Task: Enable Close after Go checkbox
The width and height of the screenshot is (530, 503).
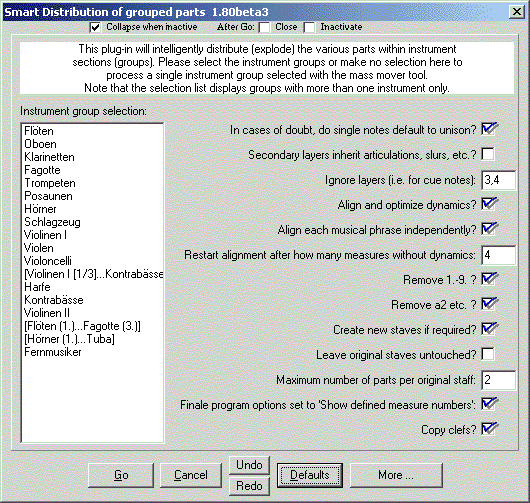Action: [264, 27]
